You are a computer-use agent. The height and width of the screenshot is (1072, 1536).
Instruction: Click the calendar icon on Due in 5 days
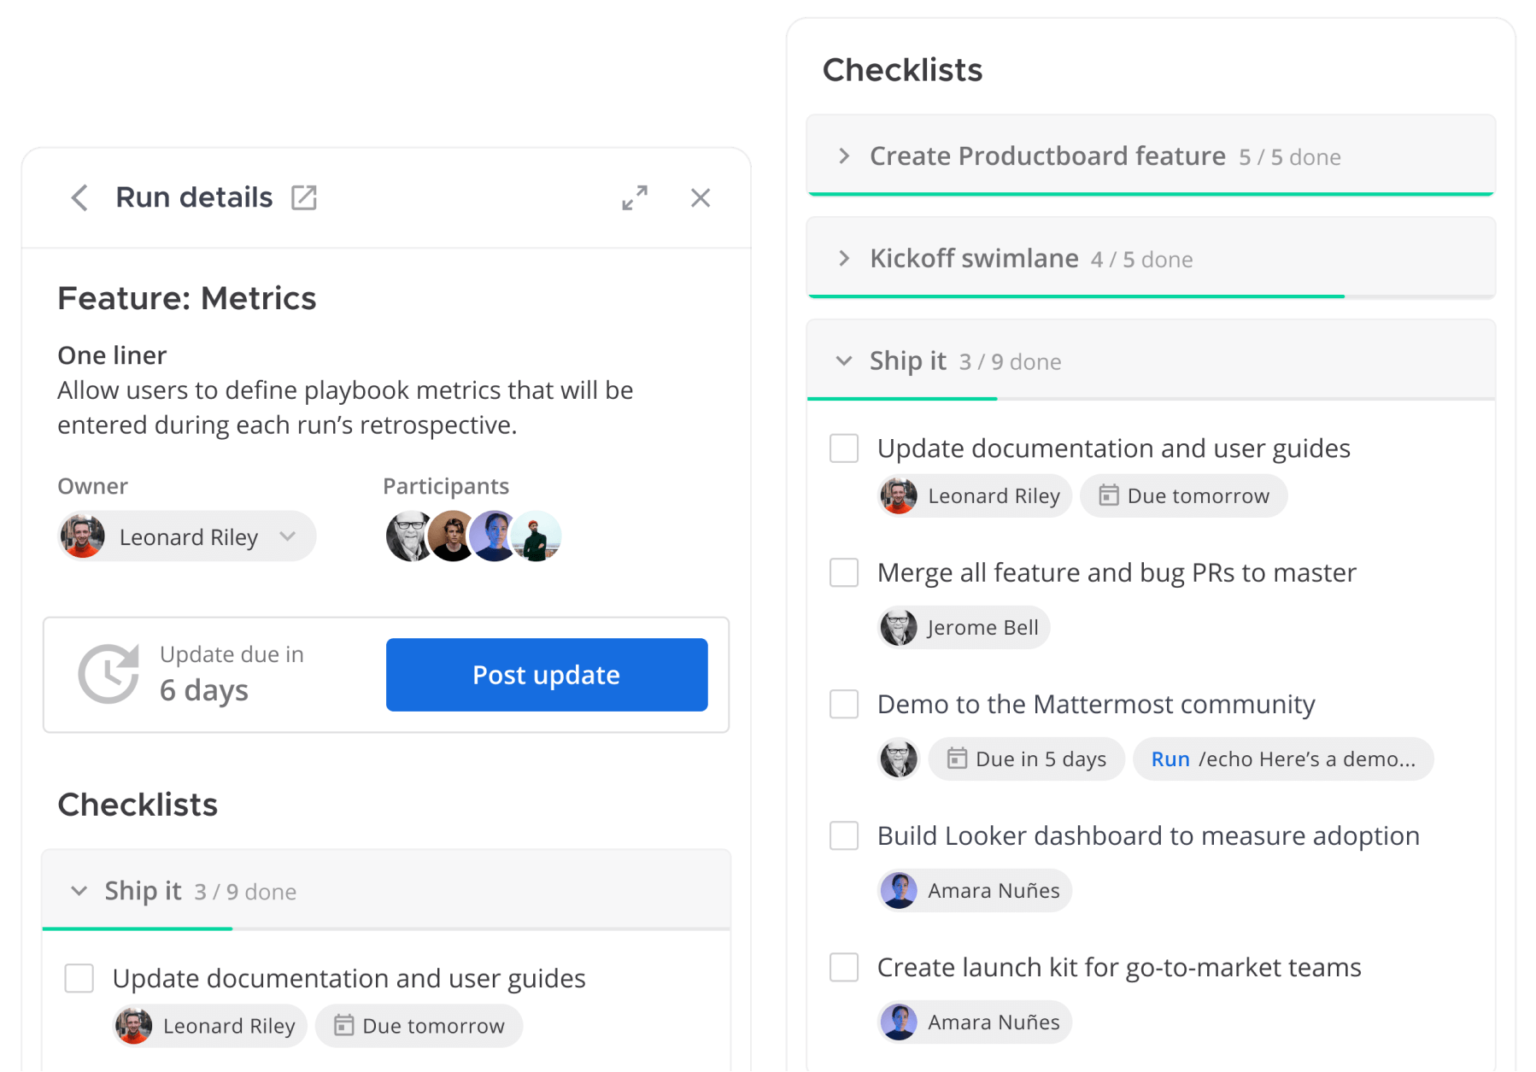[955, 758]
